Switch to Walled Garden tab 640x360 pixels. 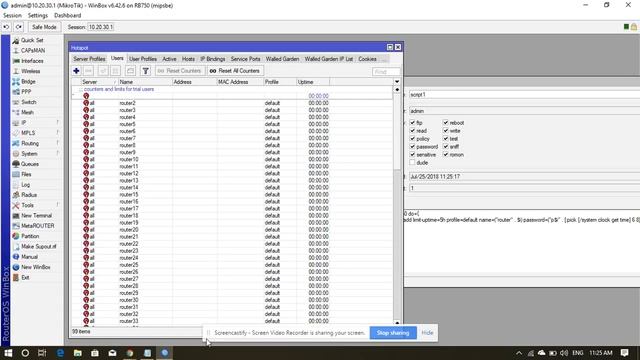(x=282, y=59)
